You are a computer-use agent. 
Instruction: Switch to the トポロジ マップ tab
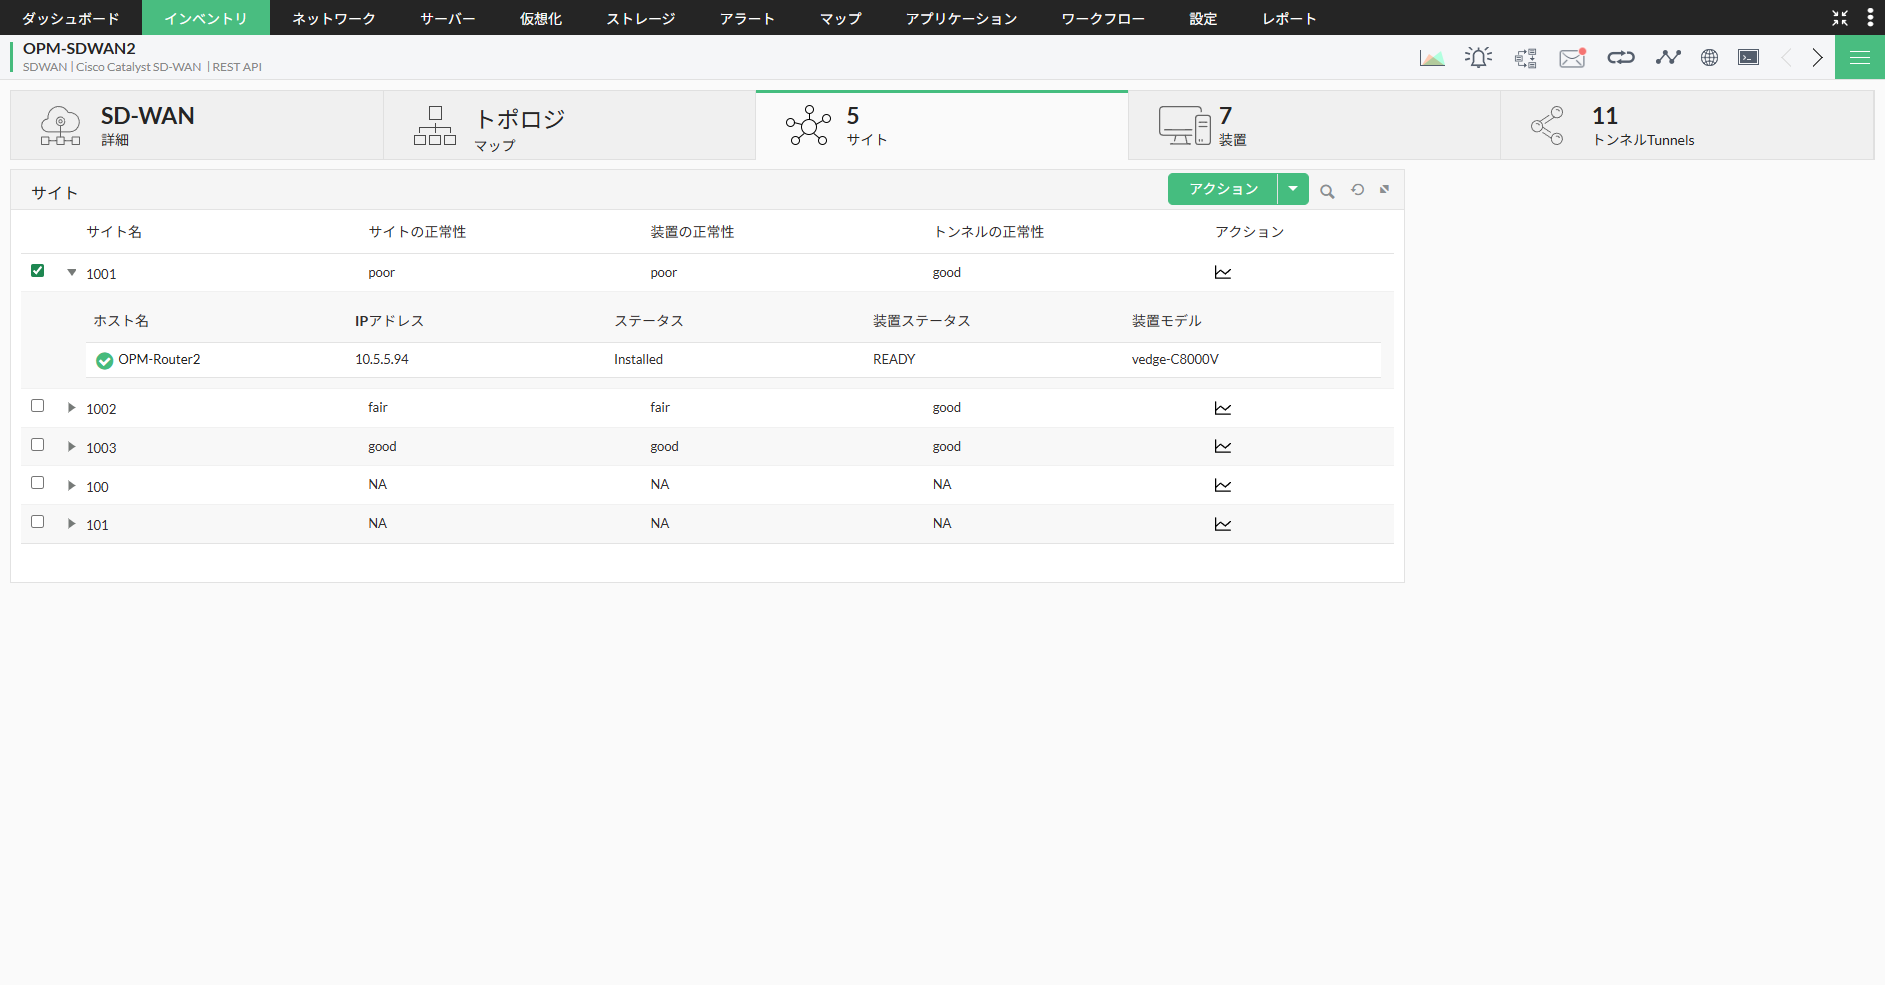coord(569,125)
